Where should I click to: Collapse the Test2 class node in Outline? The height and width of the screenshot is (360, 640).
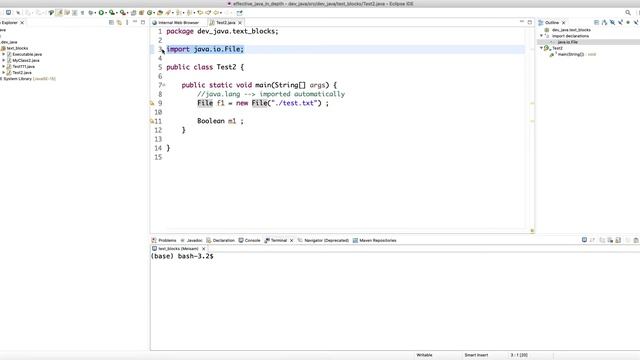coord(542,48)
